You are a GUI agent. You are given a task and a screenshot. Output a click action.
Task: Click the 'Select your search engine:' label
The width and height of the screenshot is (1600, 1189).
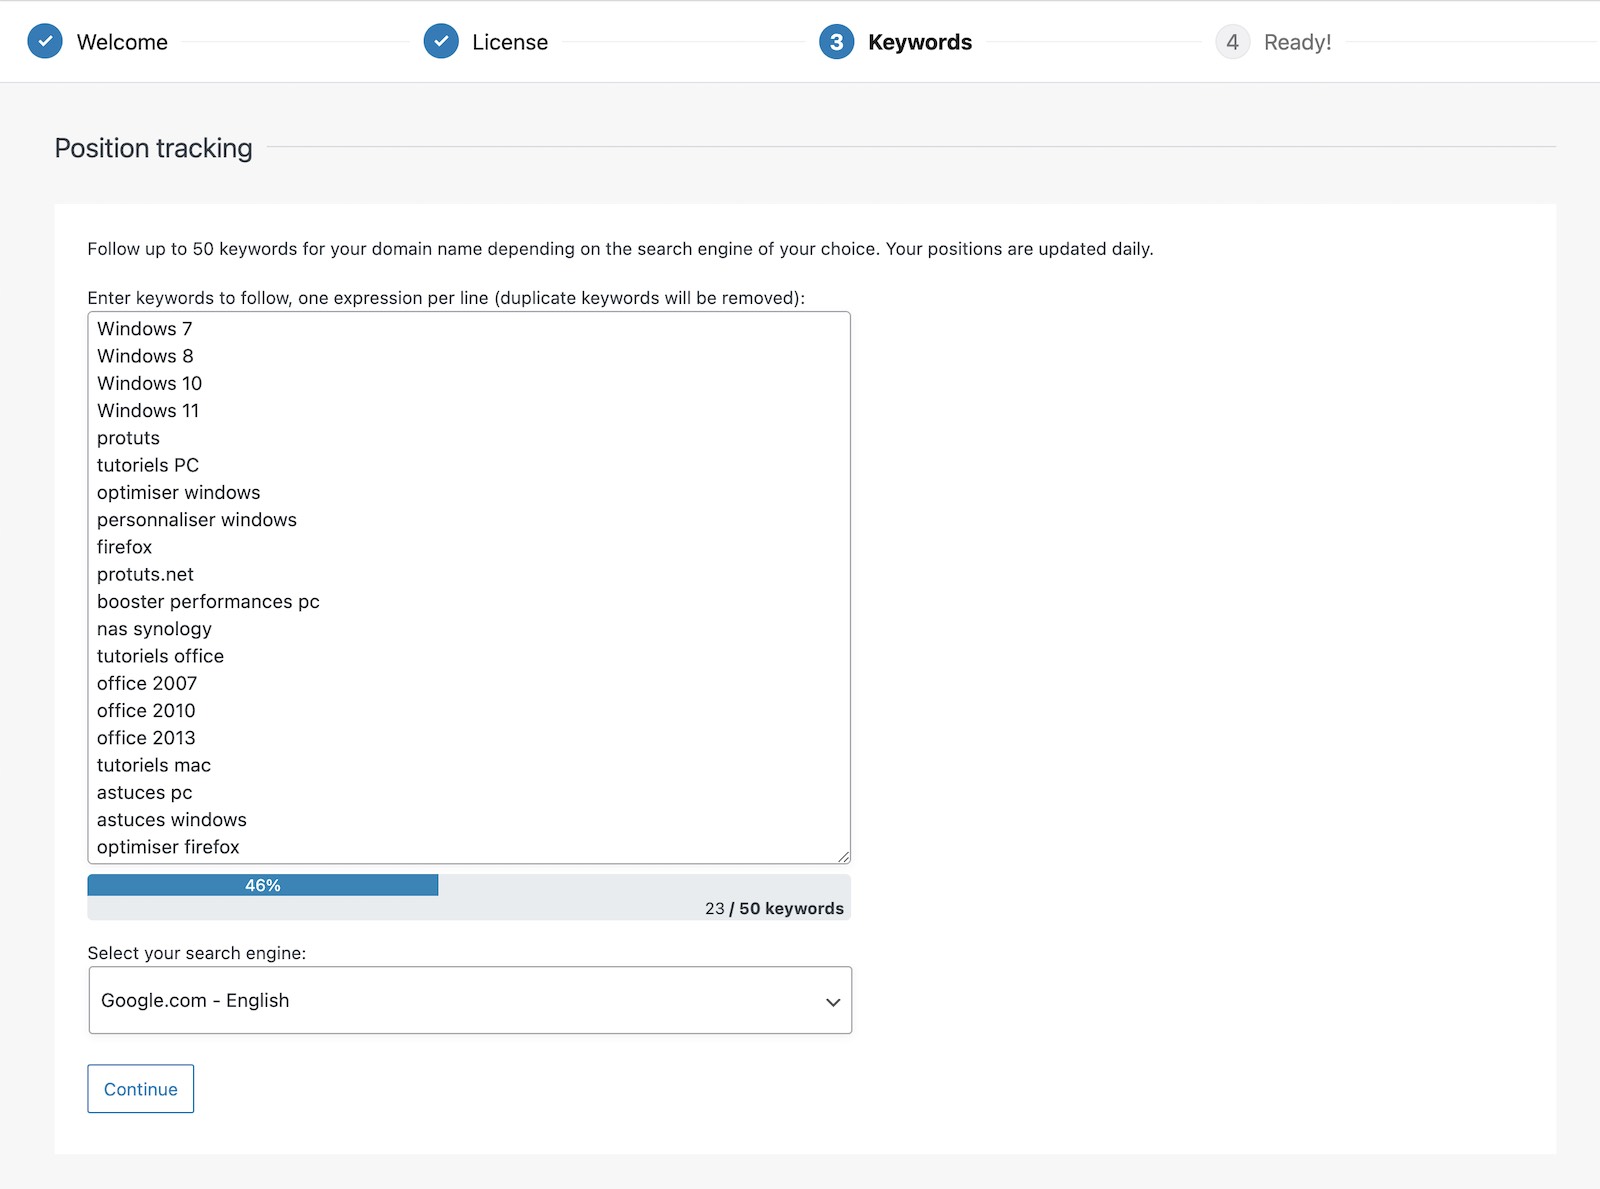pyautogui.click(x=197, y=953)
